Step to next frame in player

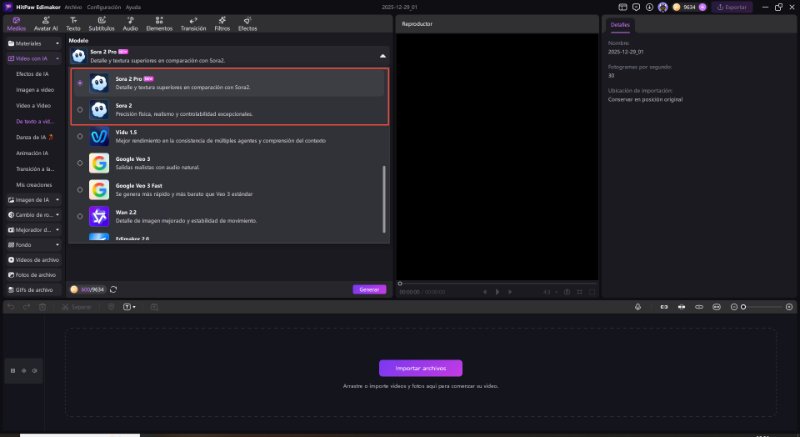[510, 292]
